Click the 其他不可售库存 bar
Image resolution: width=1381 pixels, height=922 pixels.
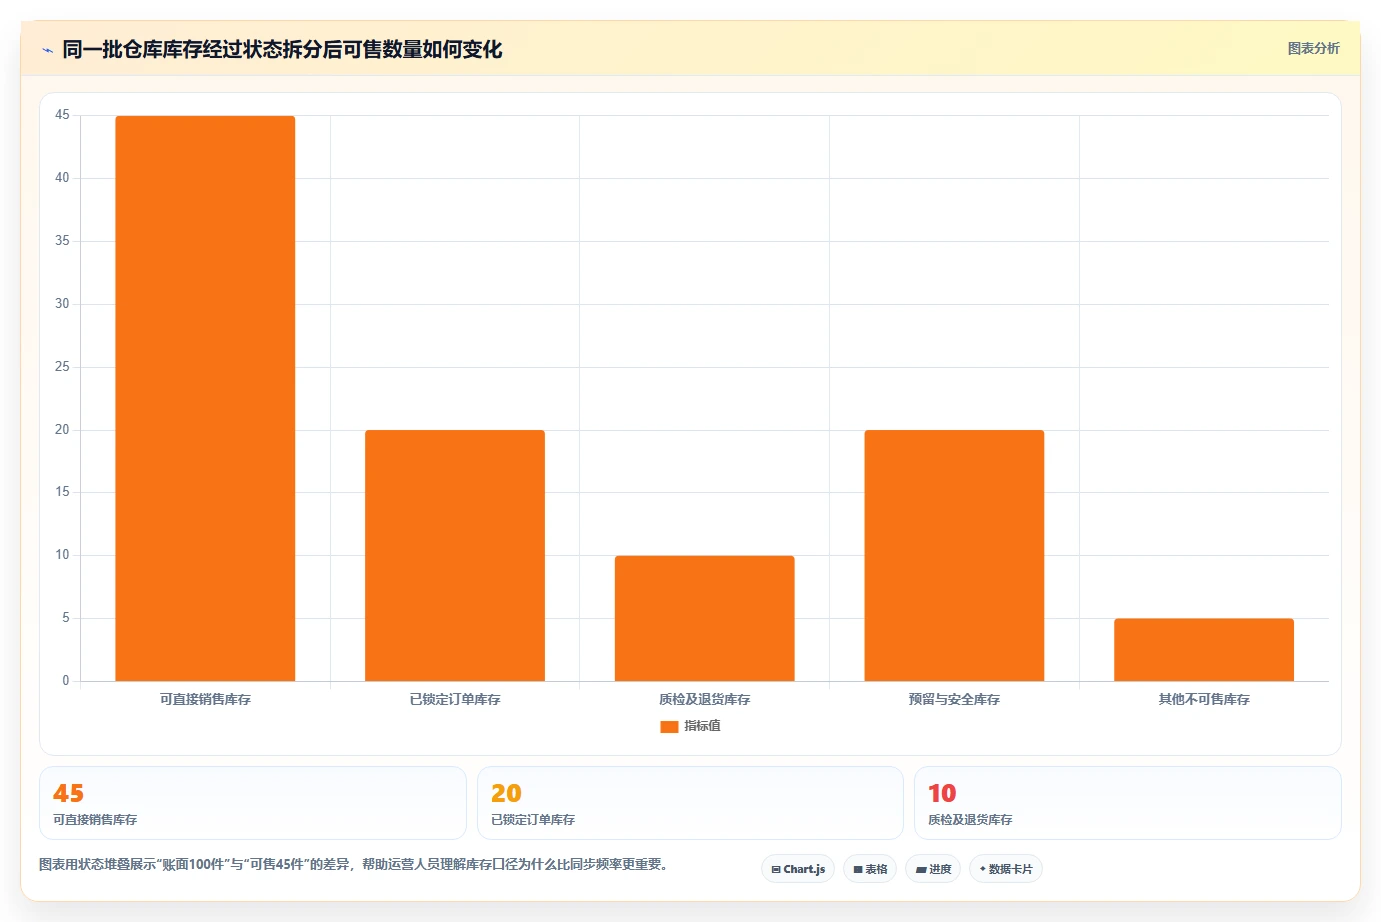(1204, 650)
